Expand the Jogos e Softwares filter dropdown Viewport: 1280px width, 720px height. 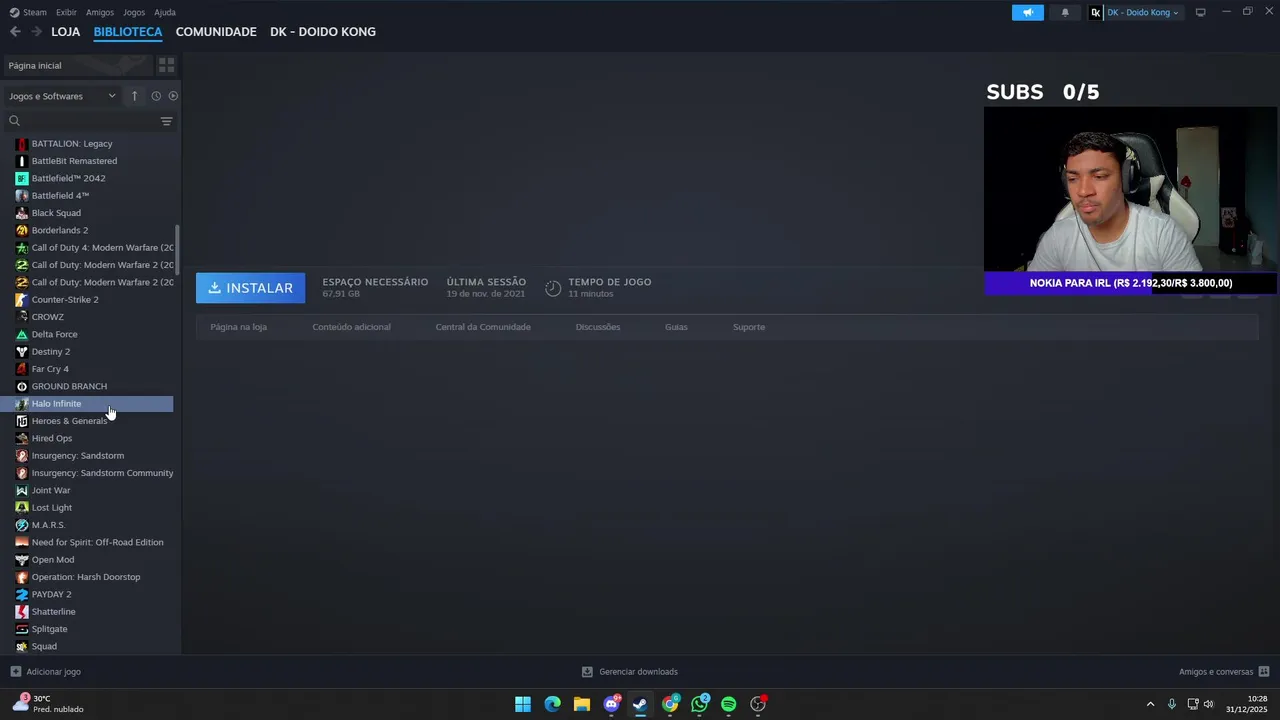tap(62, 96)
